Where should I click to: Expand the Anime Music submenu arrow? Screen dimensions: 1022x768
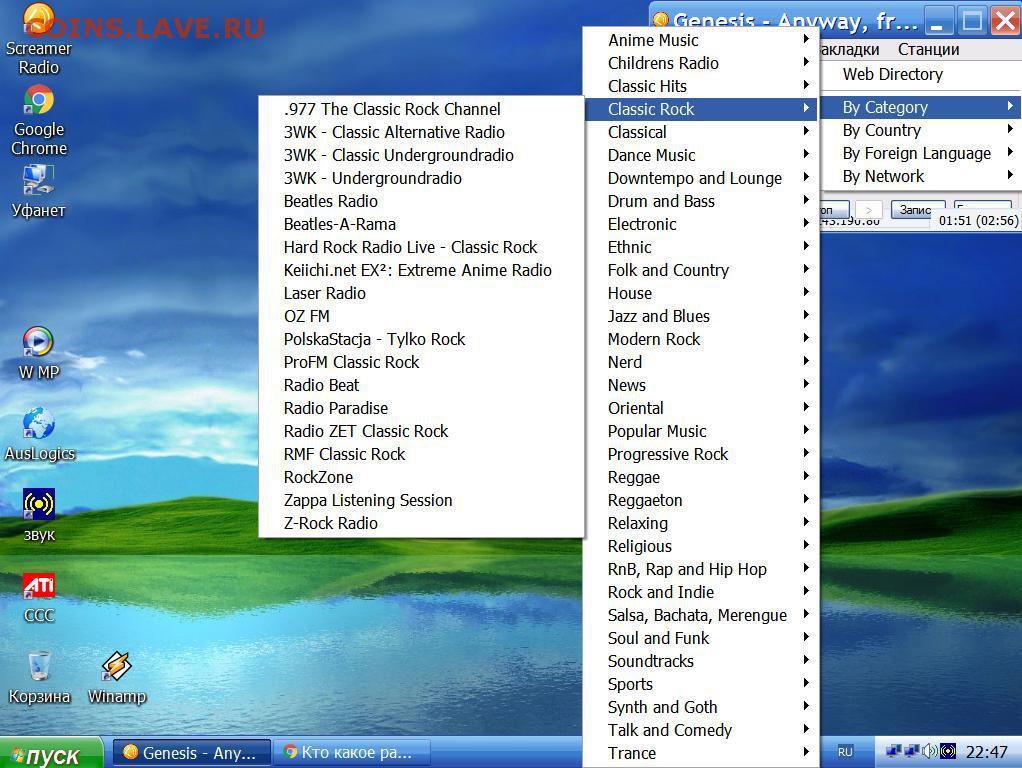806,40
